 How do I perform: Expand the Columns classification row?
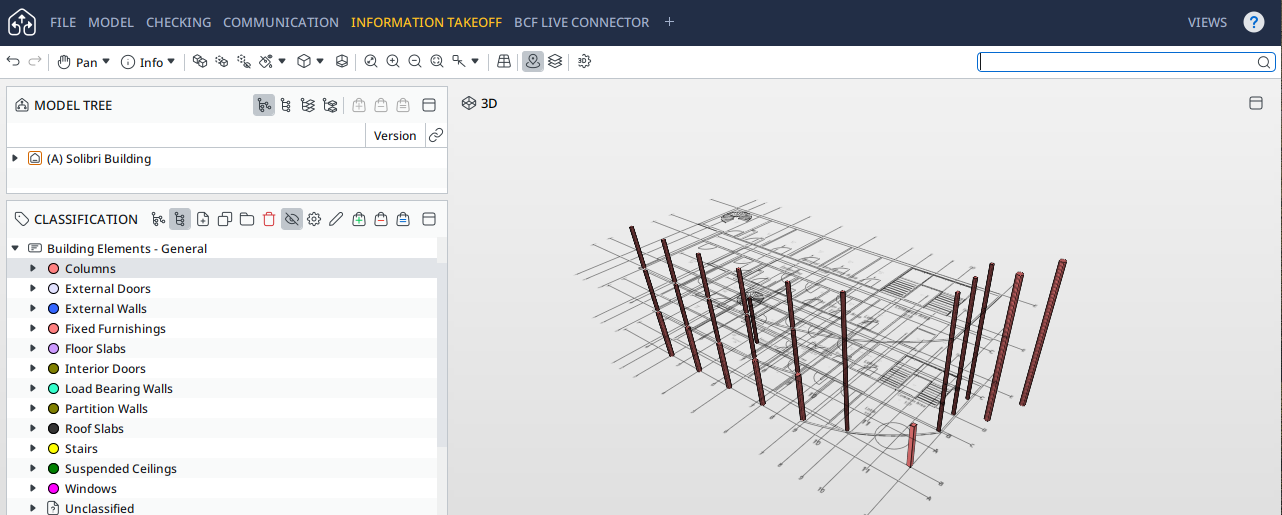click(x=33, y=268)
